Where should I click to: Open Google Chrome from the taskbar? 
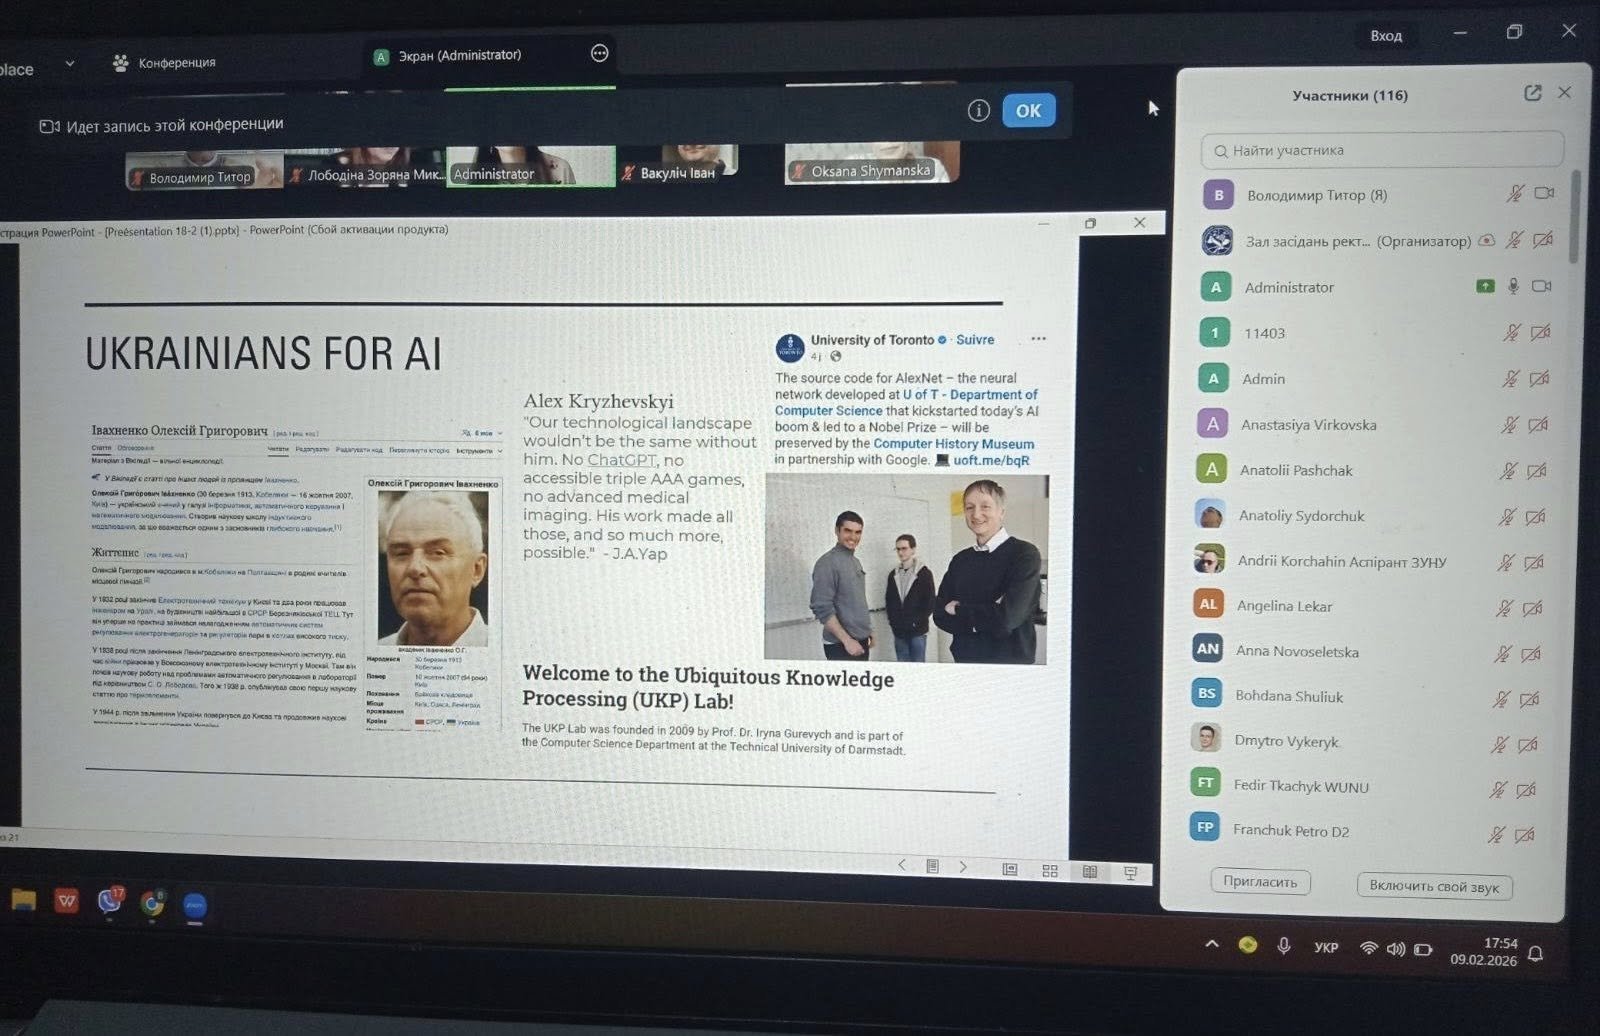(x=152, y=904)
